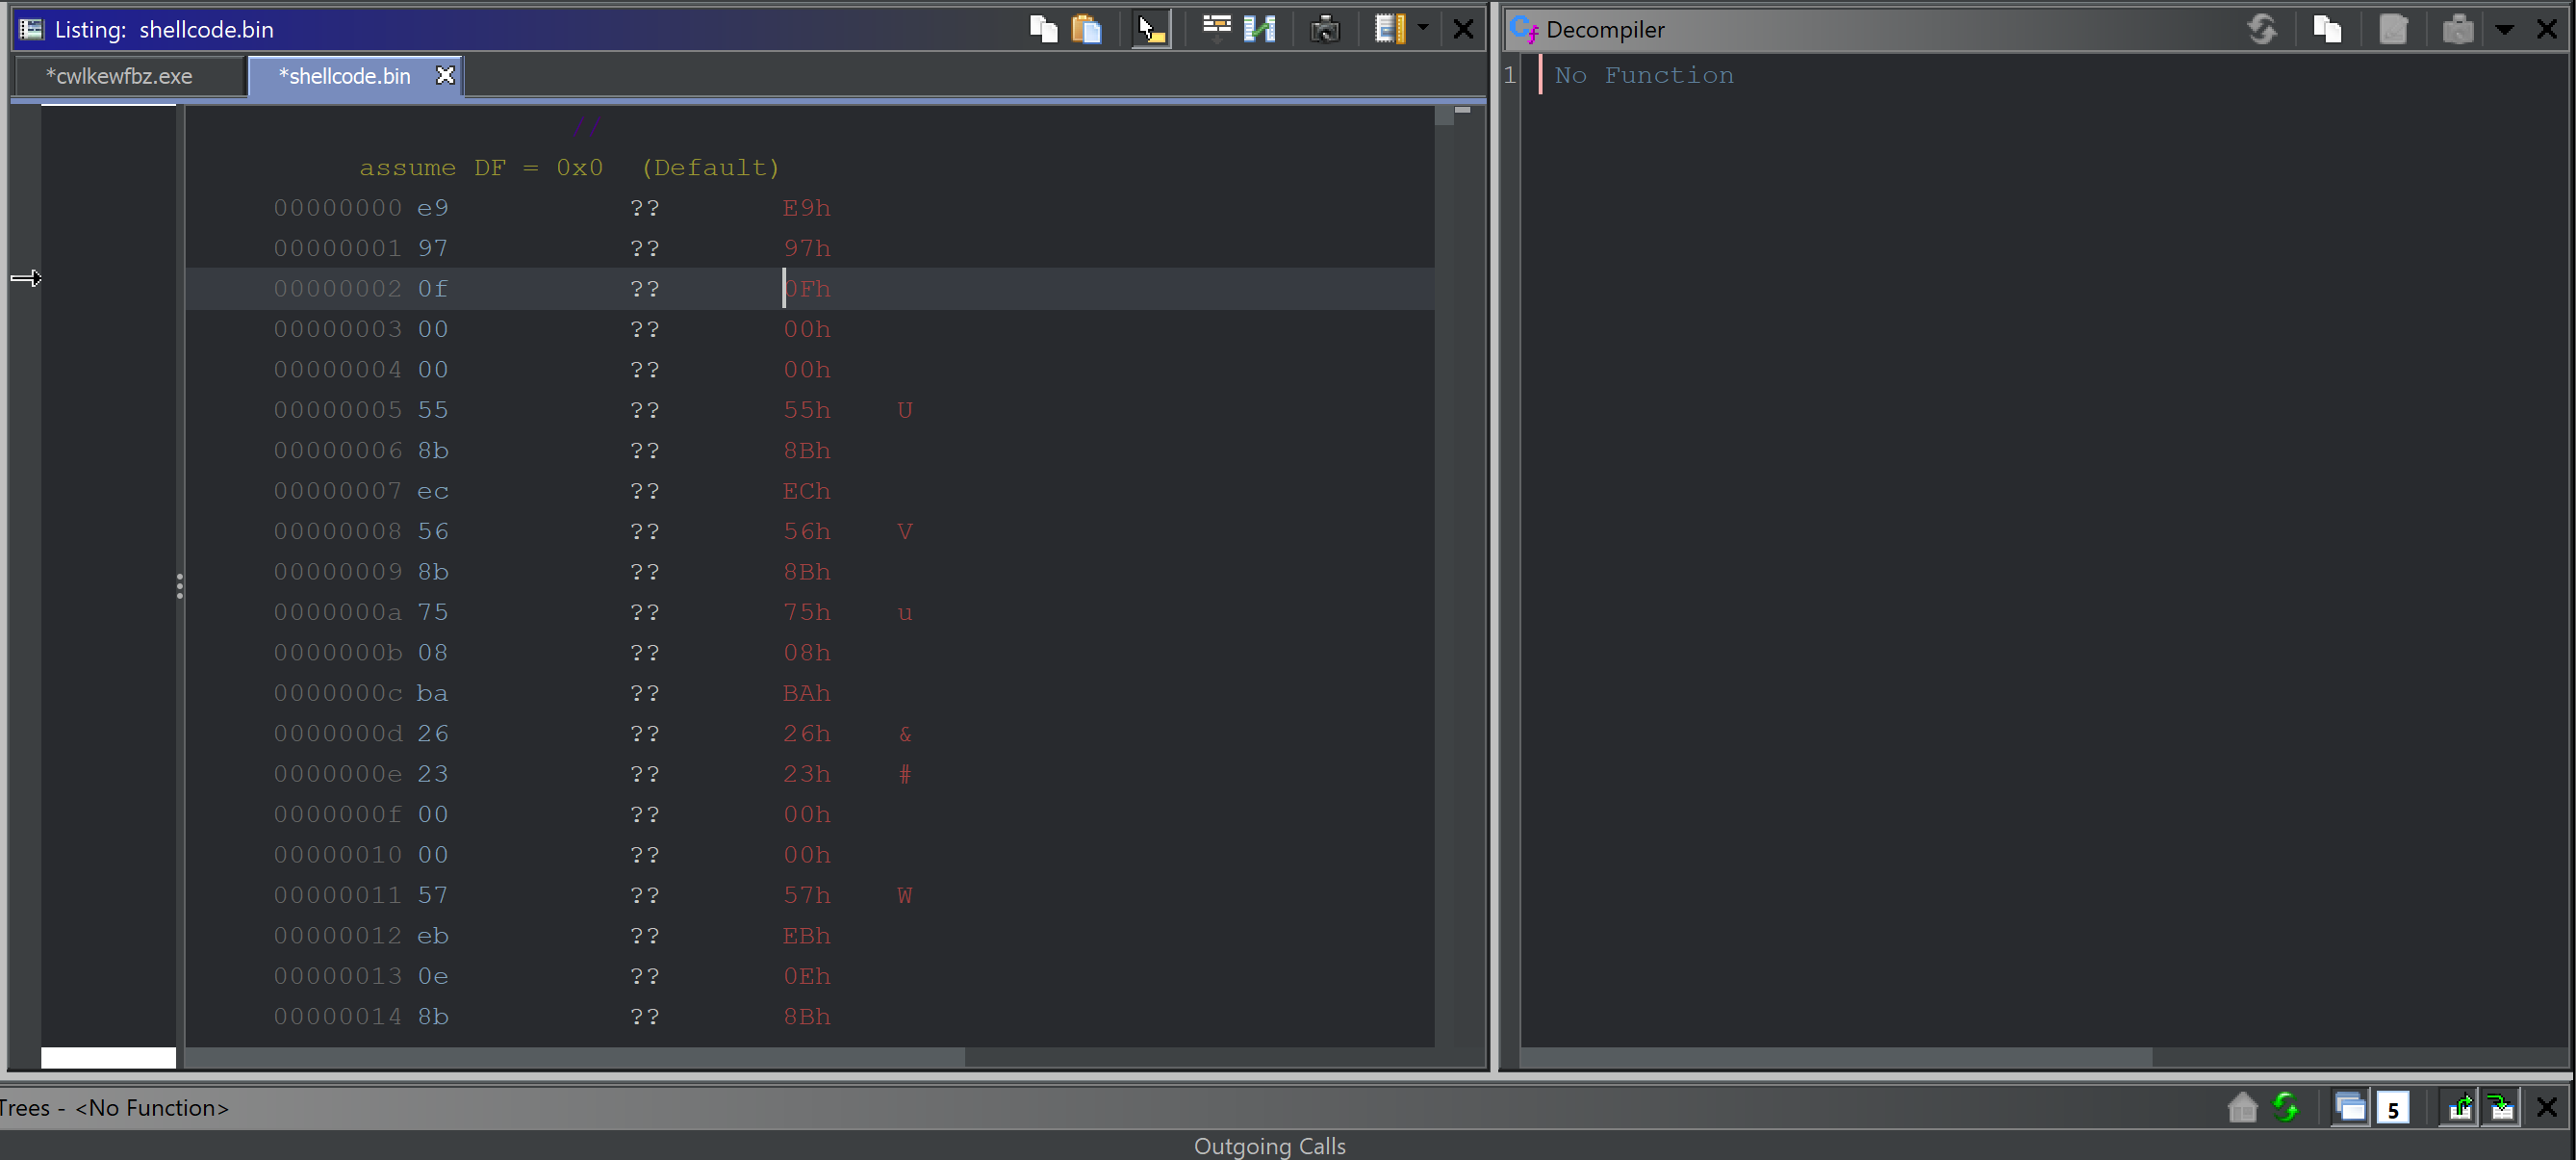Viewport: 2576px width, 1160px height.
Task: Select the shellcode.bin tab
Action: click(345, 76)
